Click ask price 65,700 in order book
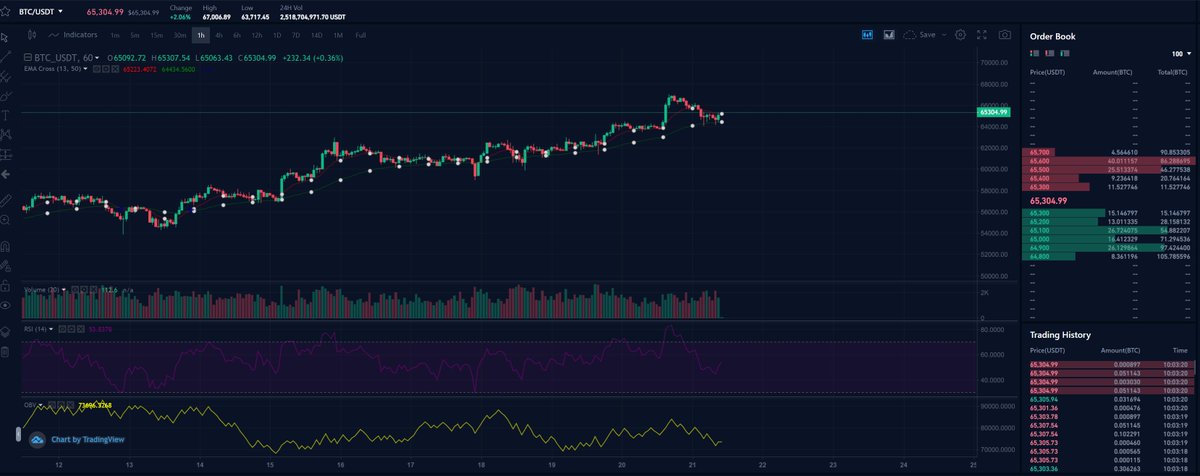 coord(1040,151)
